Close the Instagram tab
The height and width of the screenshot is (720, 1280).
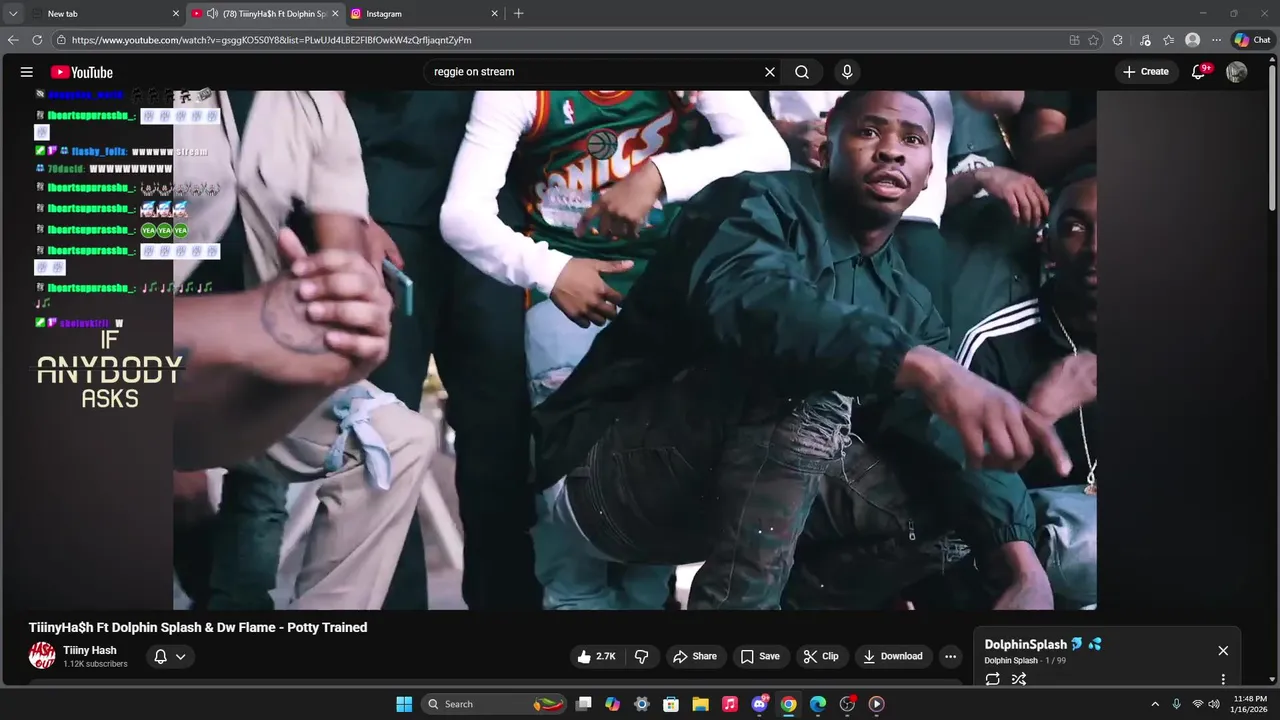point(494,14)
